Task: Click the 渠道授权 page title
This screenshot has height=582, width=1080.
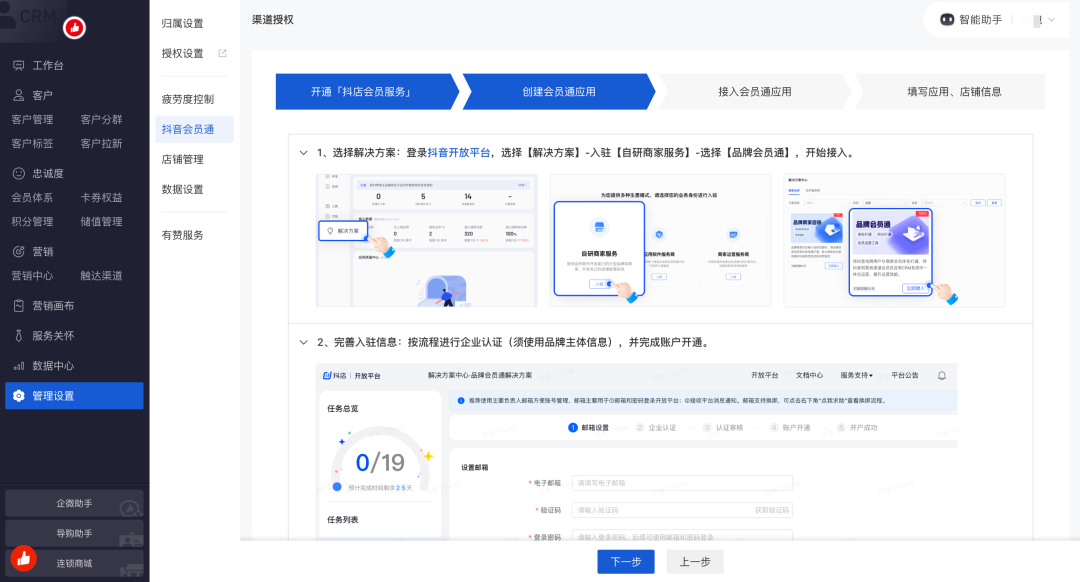Action: click(273, 20)
